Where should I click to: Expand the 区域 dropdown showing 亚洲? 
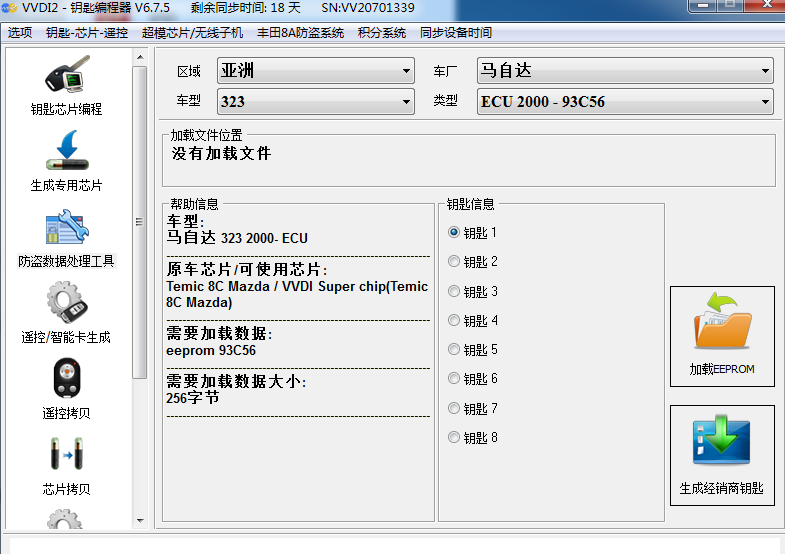tap(315, 71)
